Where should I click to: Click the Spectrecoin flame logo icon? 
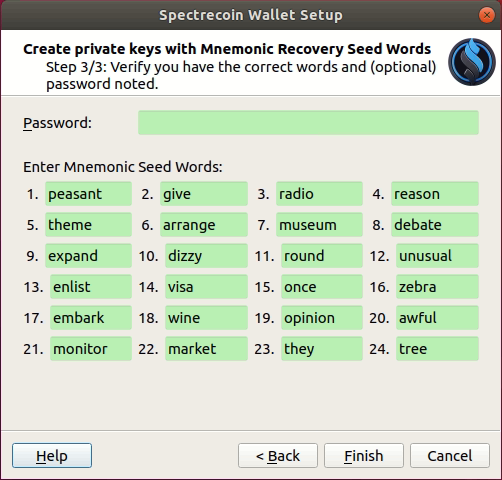472,62
